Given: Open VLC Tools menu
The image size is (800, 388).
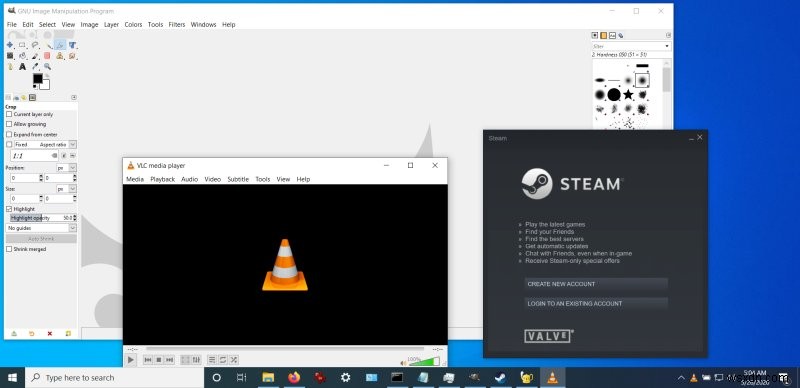Looking at the screenshot, I should (x=263, y=179).
